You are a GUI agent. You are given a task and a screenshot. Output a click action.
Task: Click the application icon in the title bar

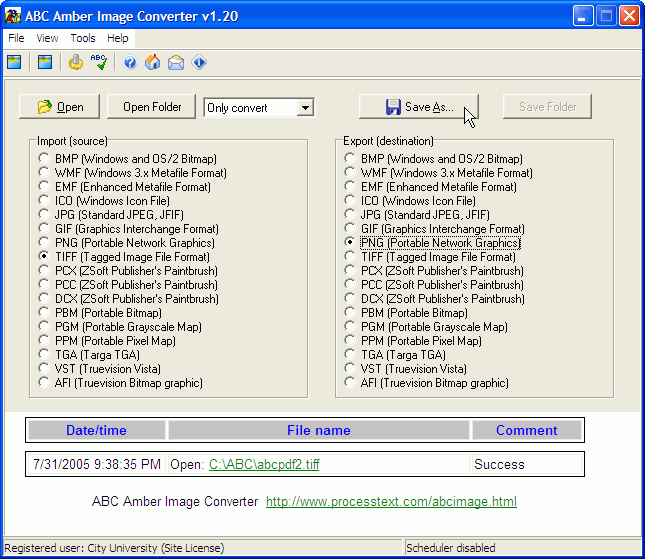tap(13, 16)
